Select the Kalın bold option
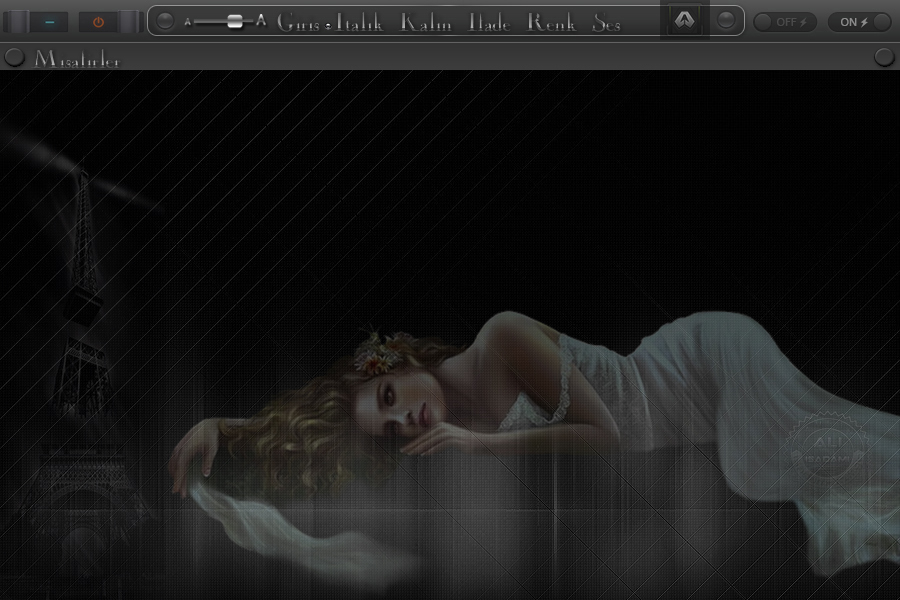Viewport: 900px width, 600px height. coord(426,22)
